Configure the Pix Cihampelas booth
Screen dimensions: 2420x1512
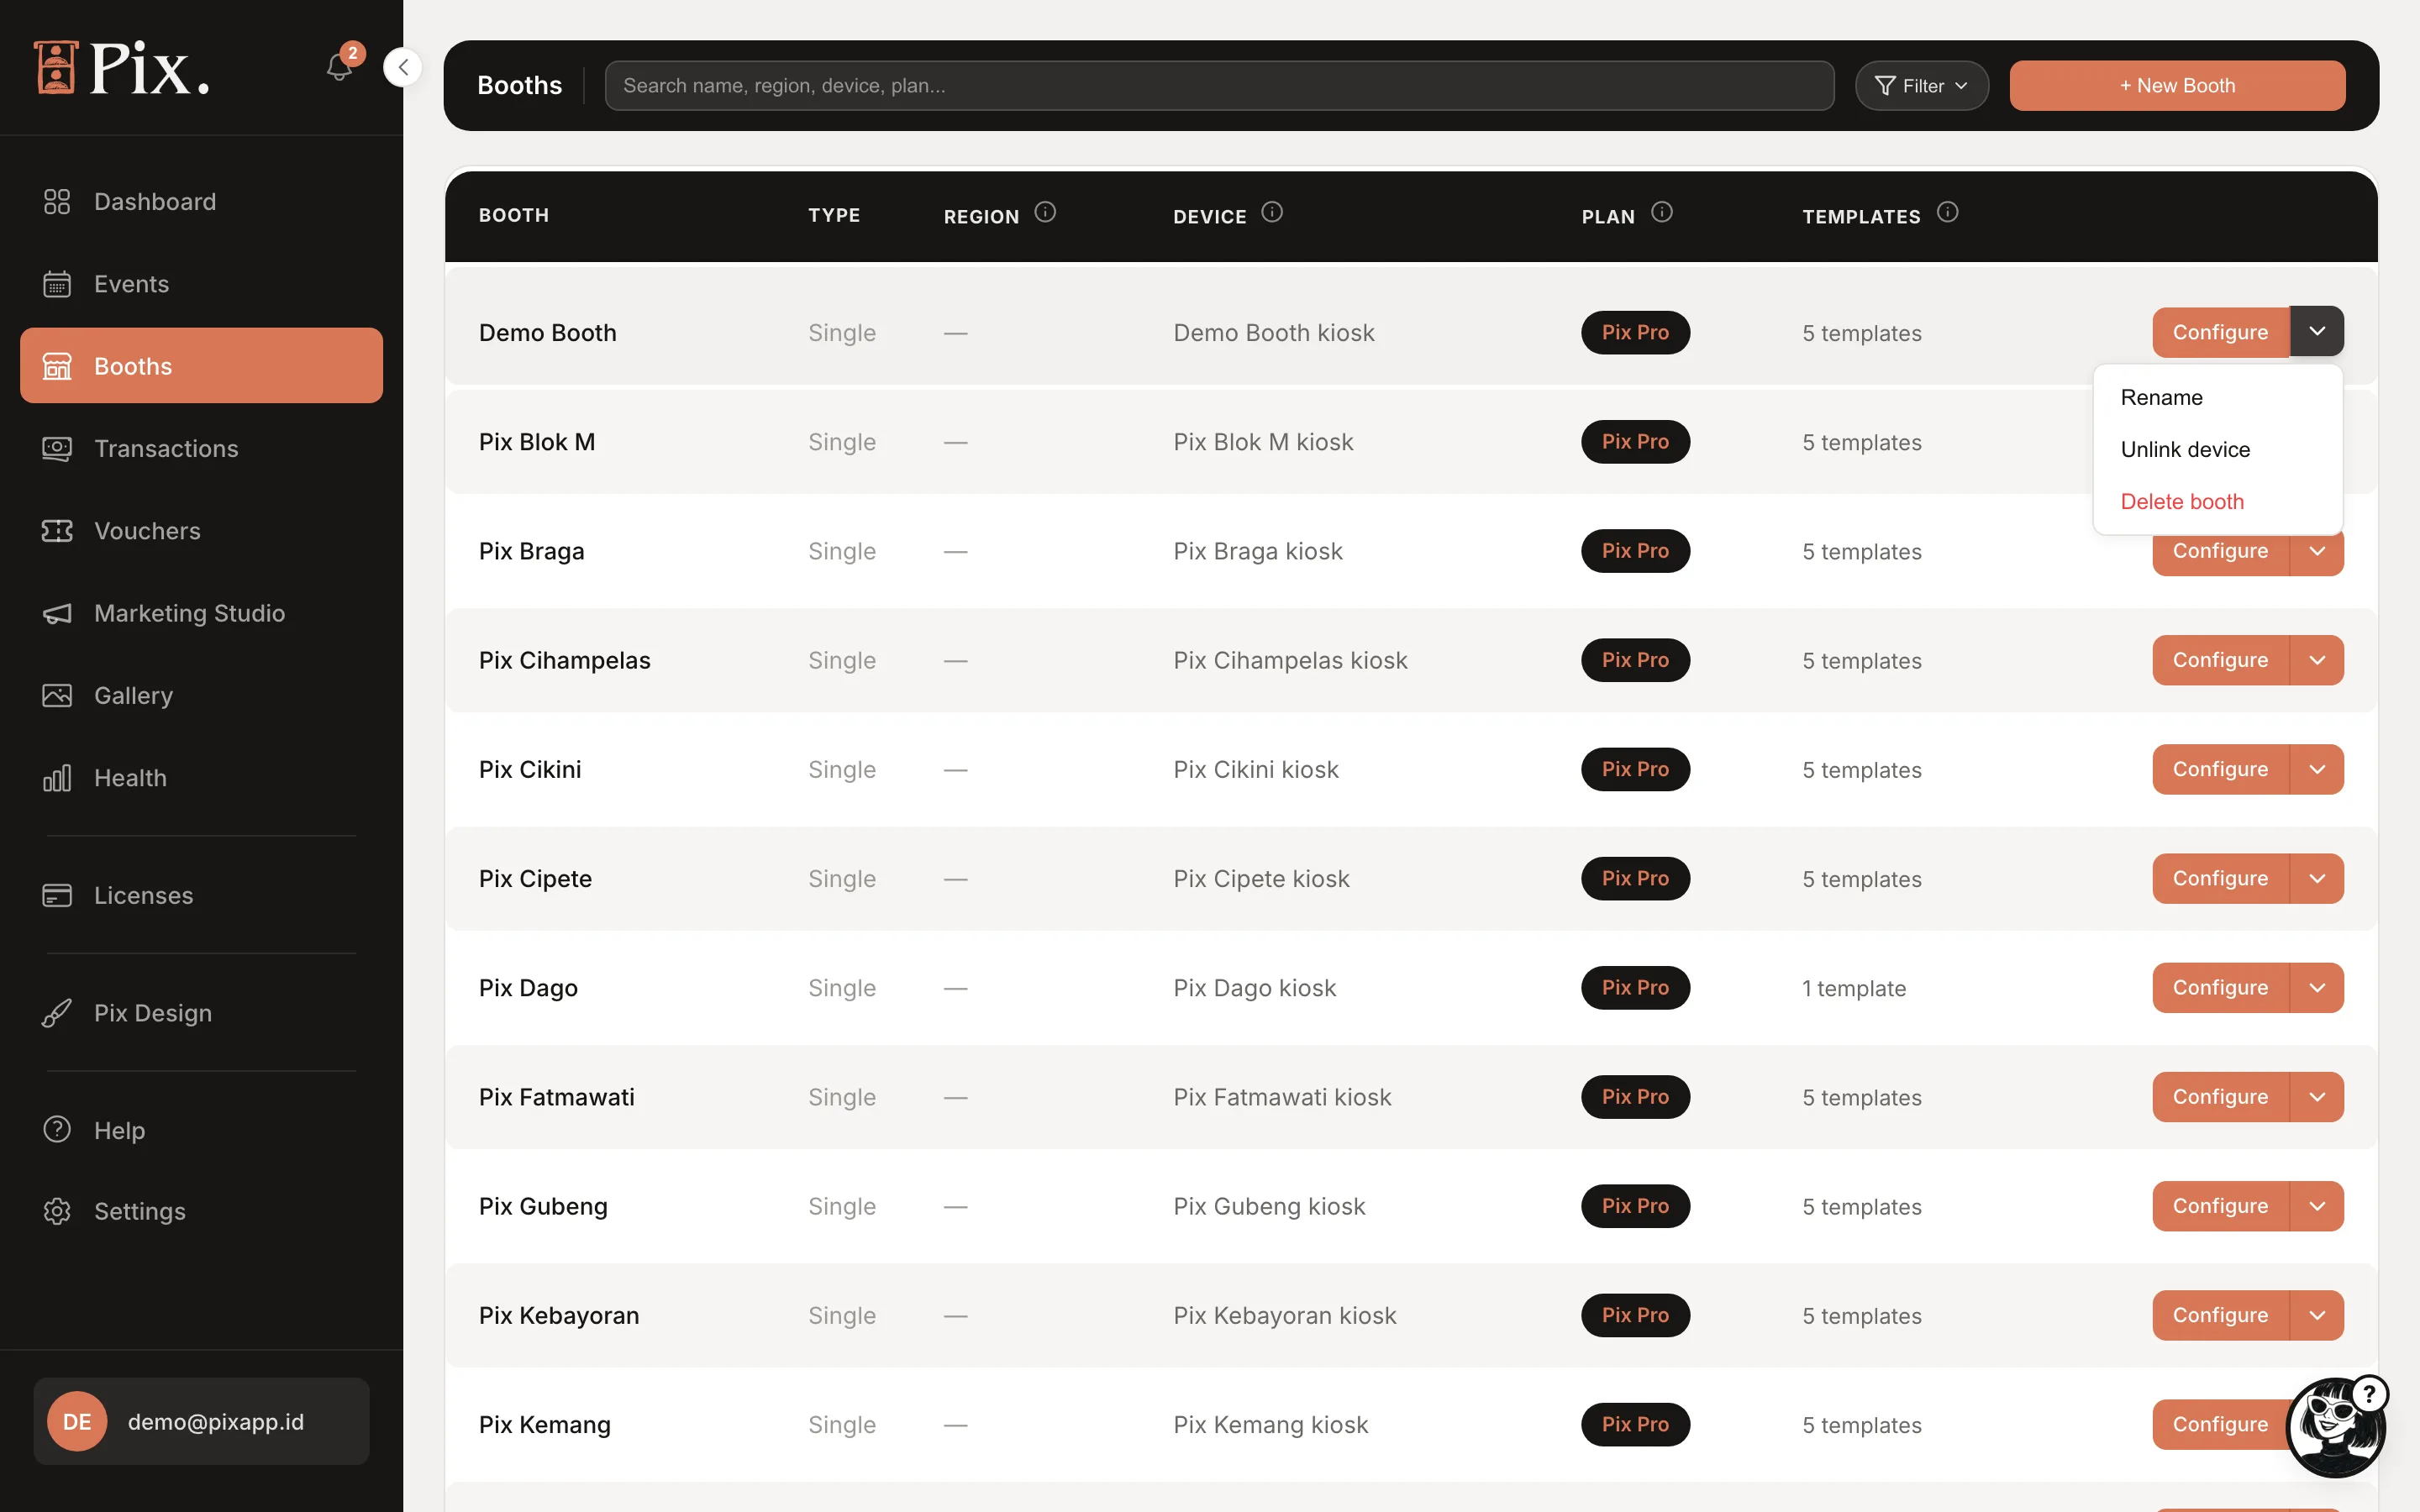[2220, 660]
